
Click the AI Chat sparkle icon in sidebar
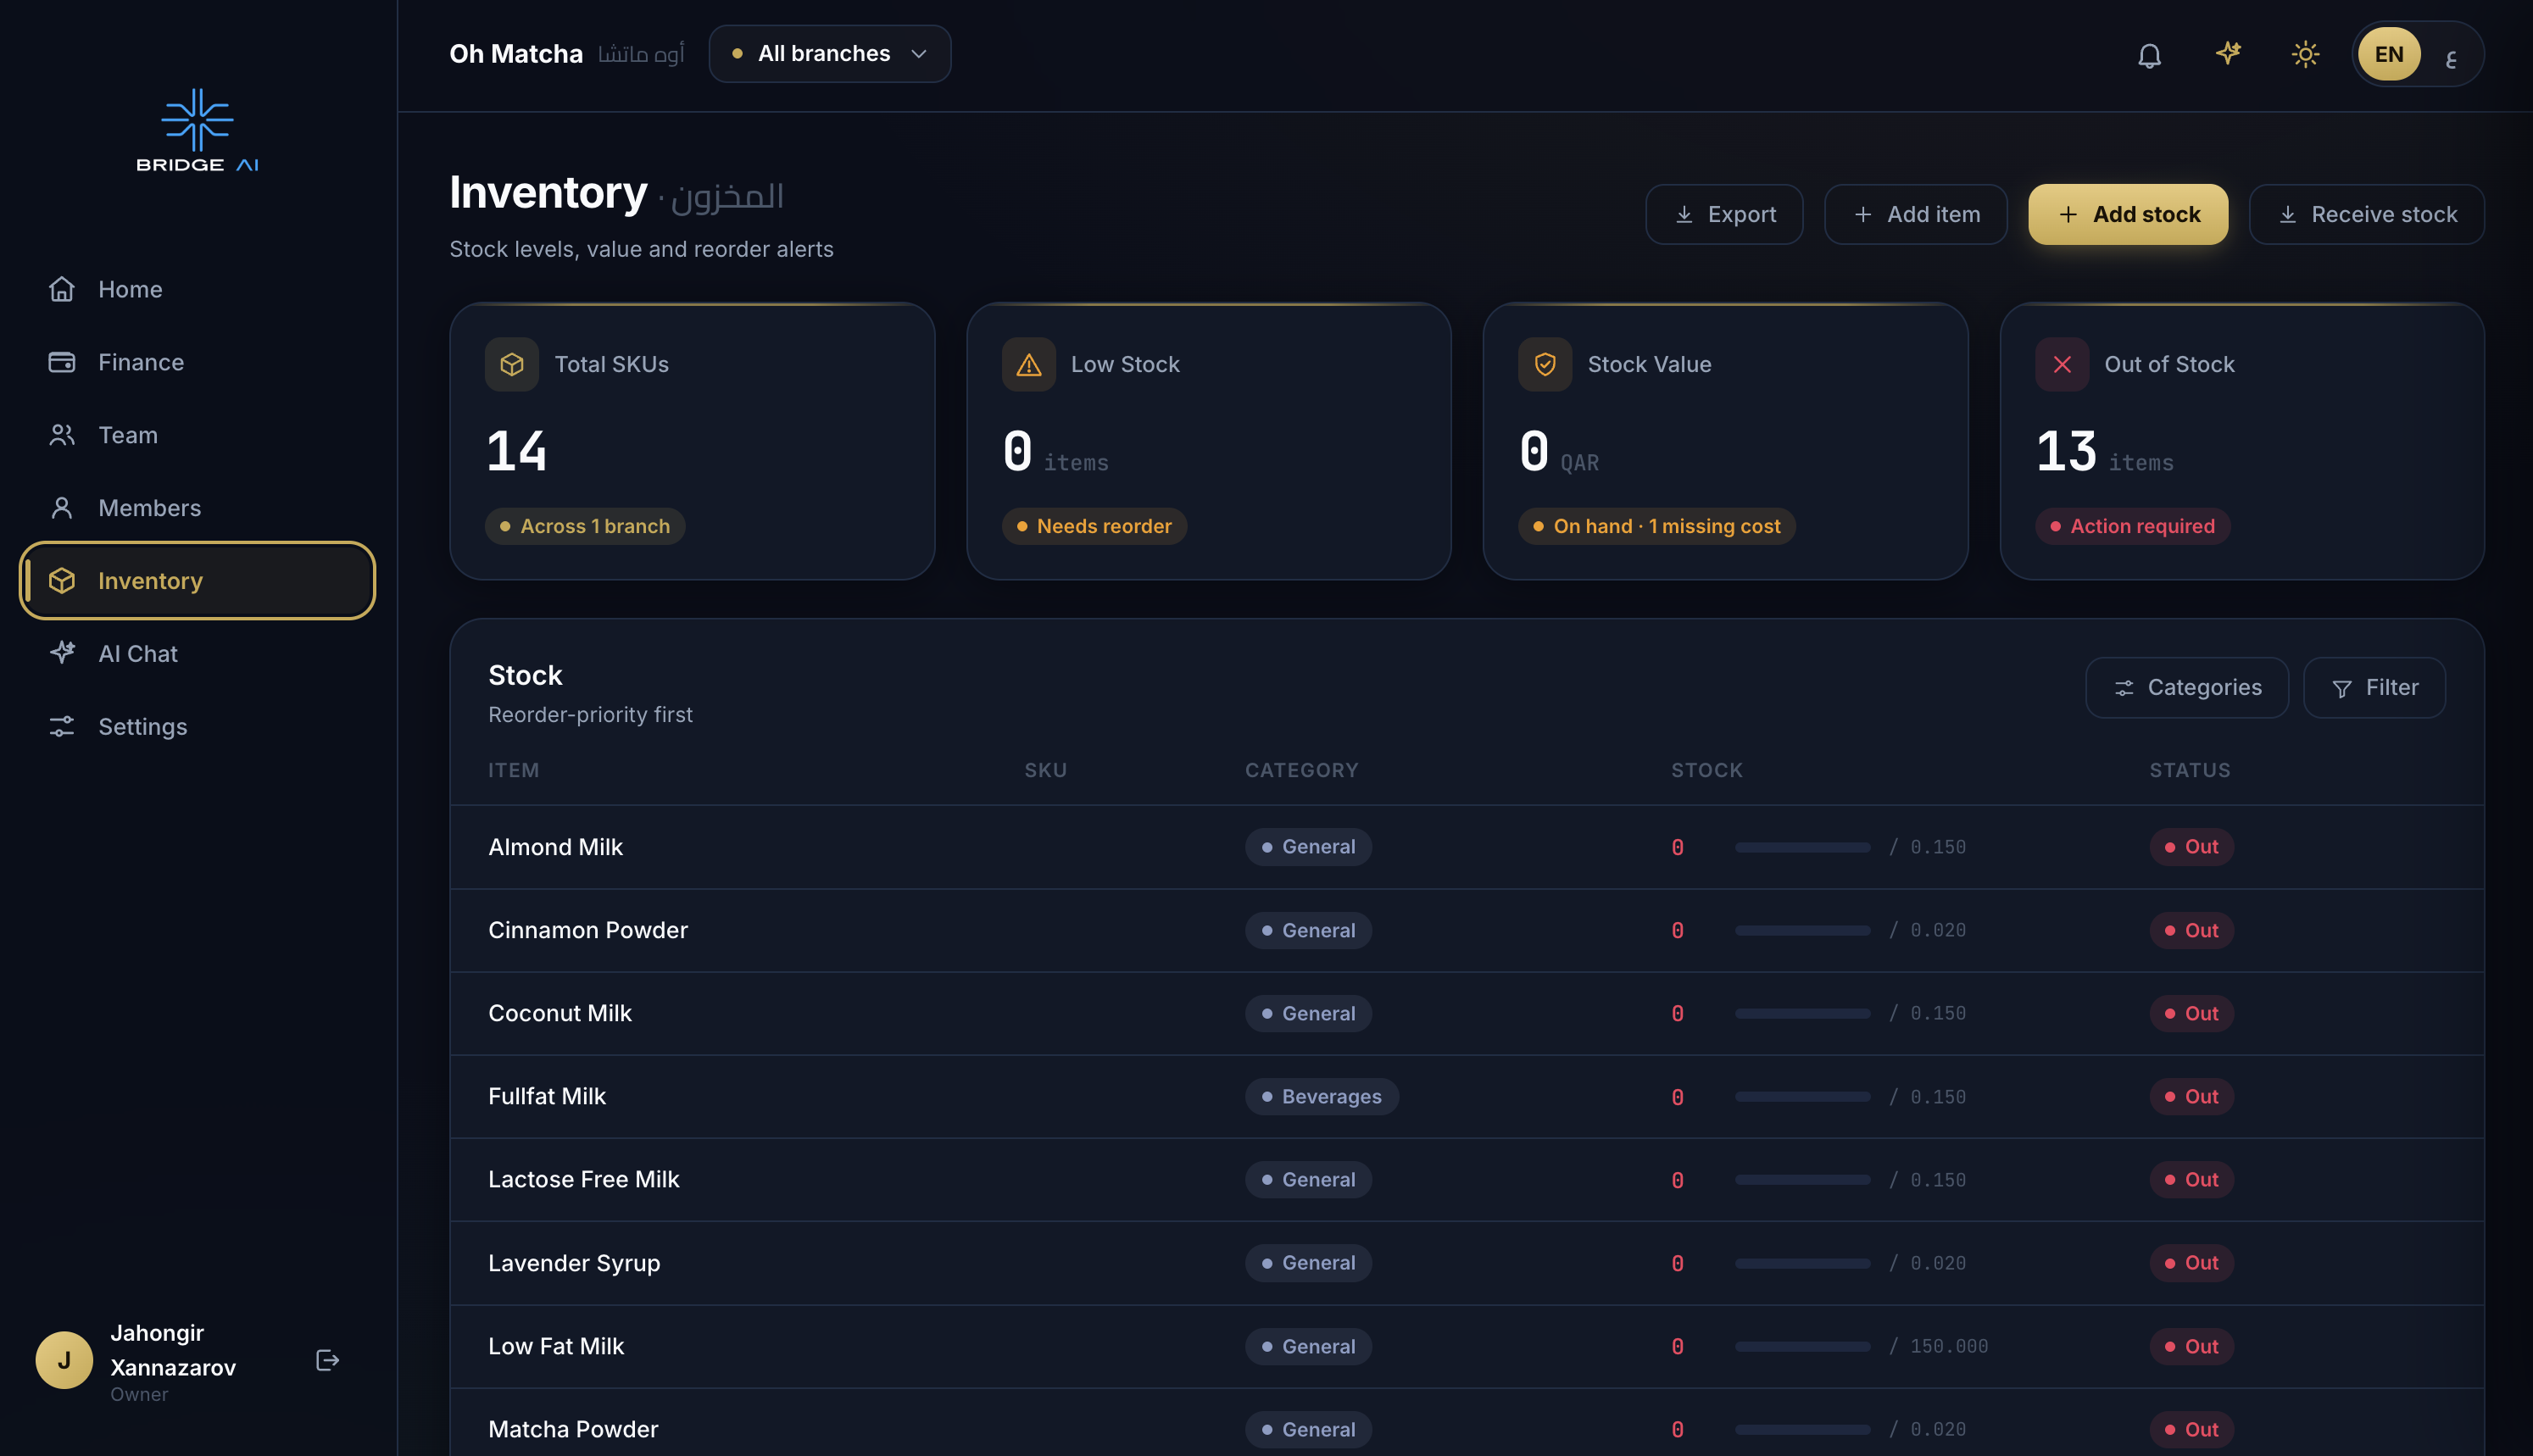click(62, 653)
